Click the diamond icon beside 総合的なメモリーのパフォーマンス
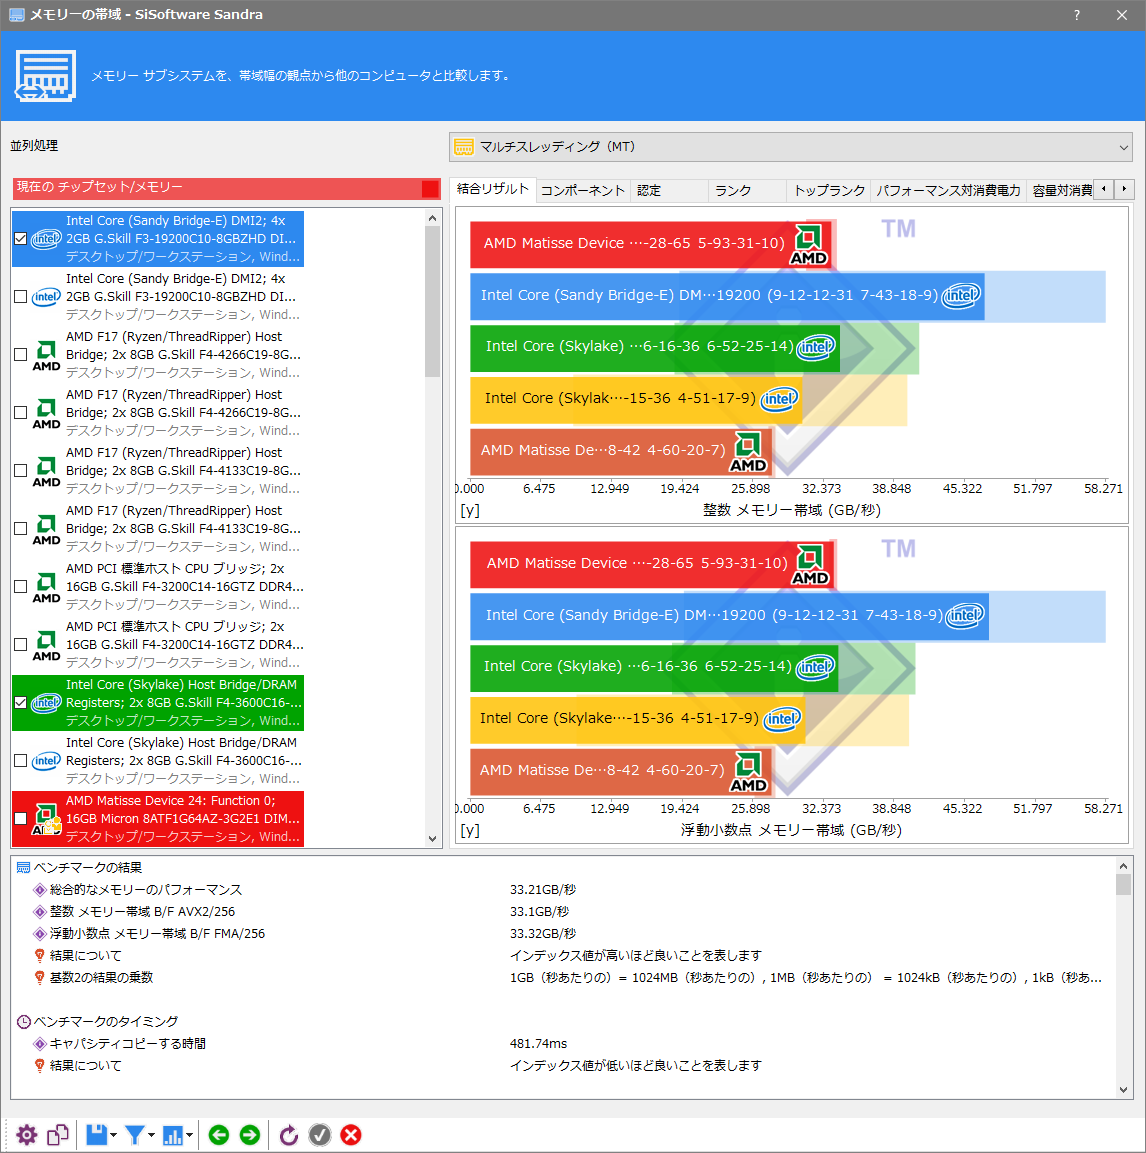This screenshot has height=1153, width=1146. click(40, 890)
